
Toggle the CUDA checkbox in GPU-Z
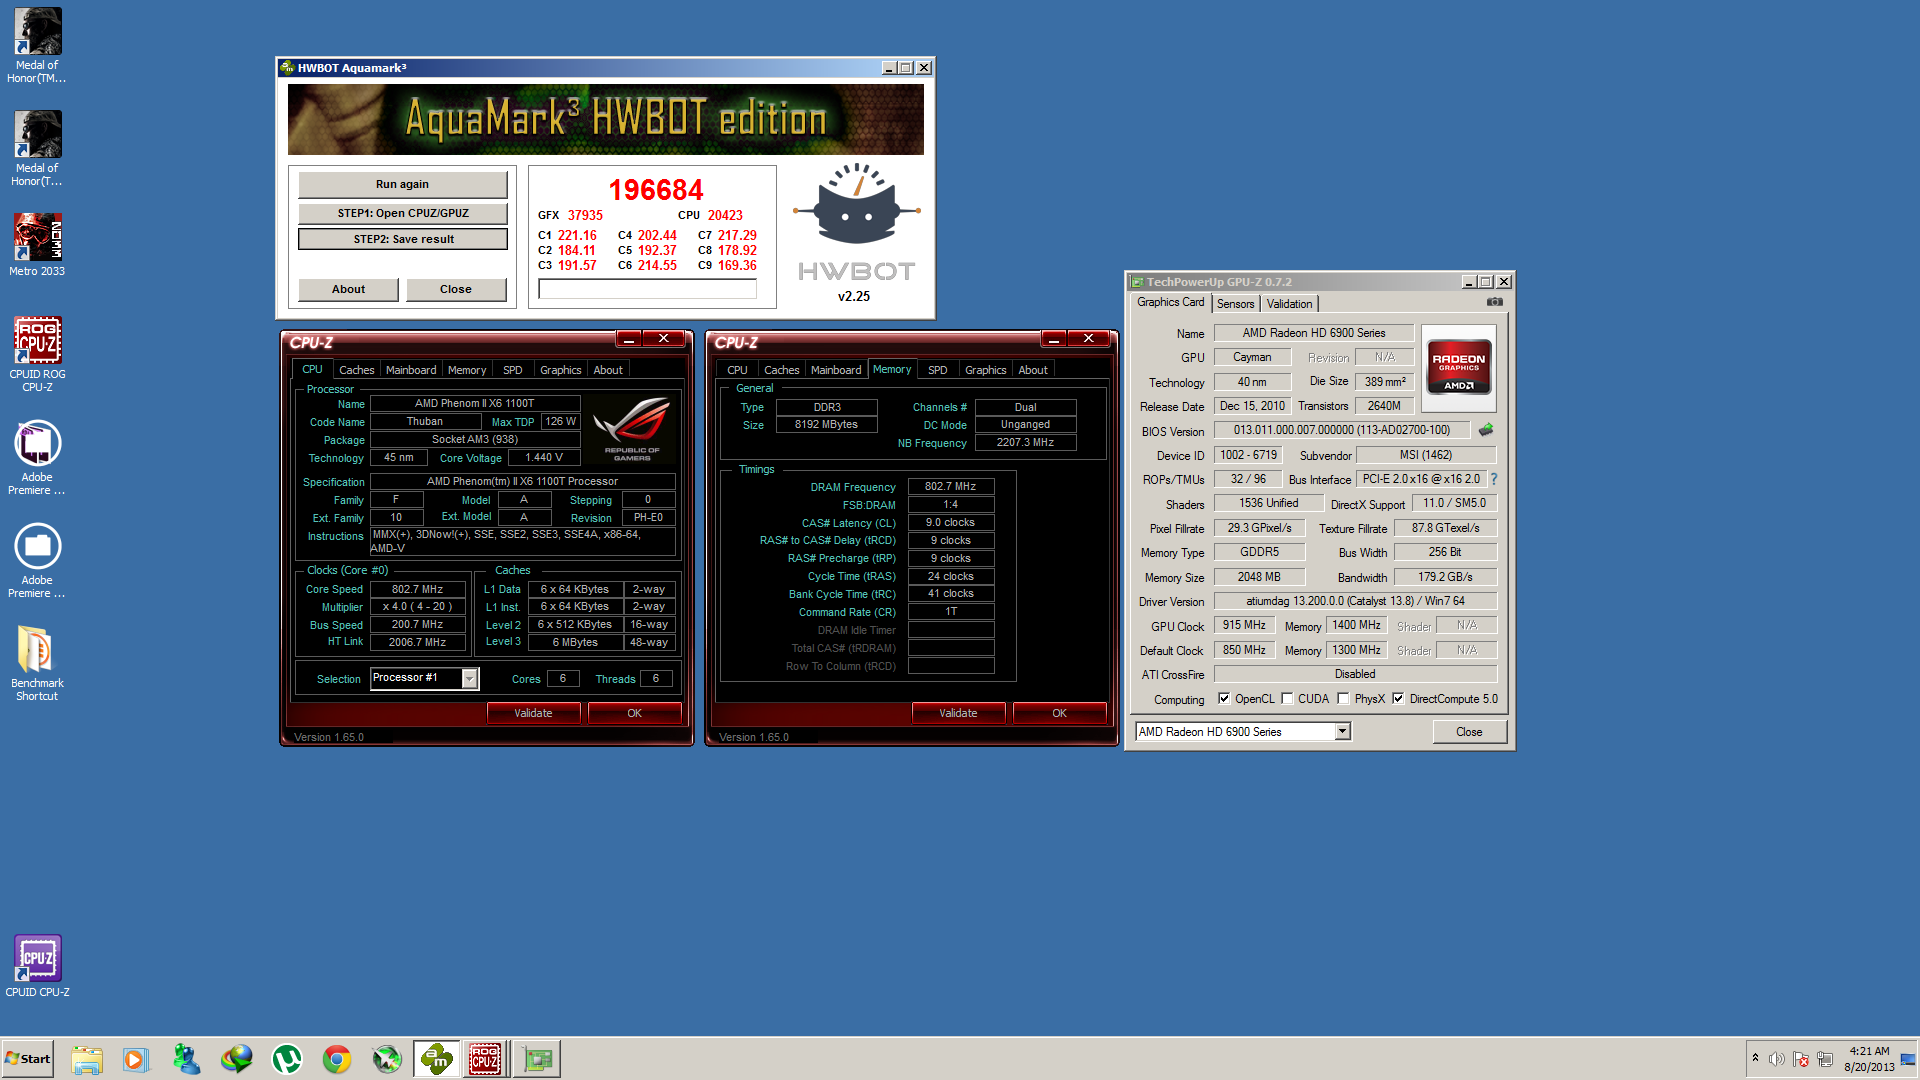1287,699
